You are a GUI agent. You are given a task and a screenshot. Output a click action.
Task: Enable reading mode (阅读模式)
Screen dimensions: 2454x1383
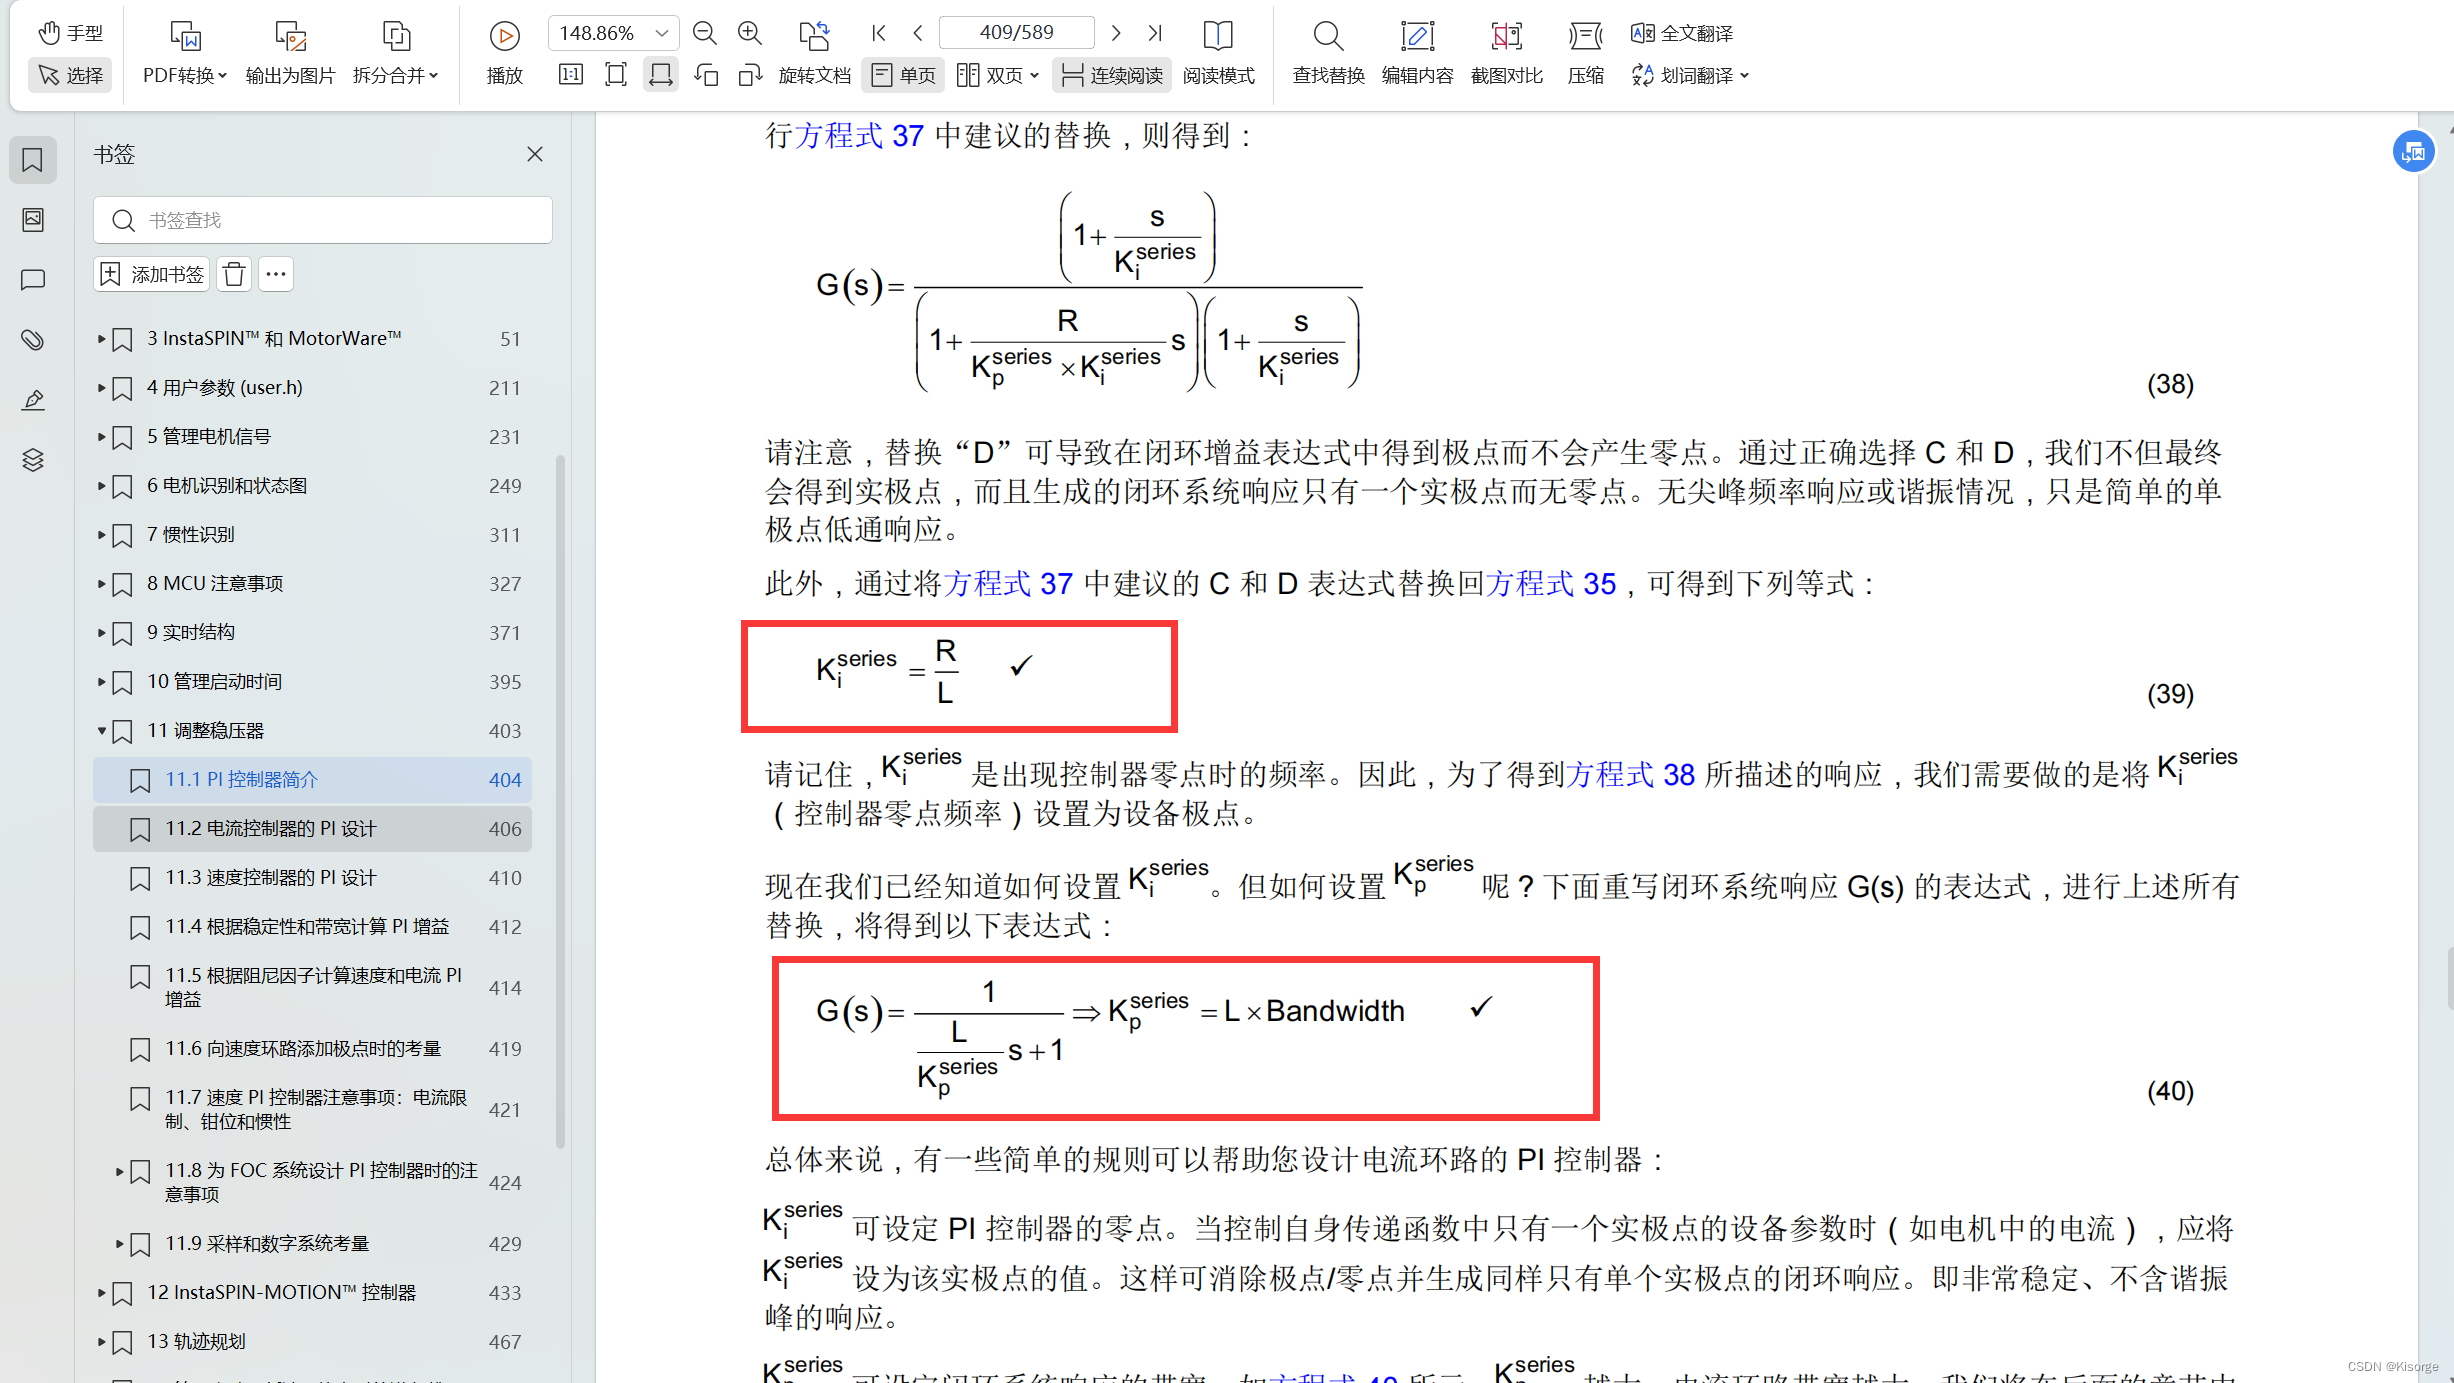pos(1218,52)
